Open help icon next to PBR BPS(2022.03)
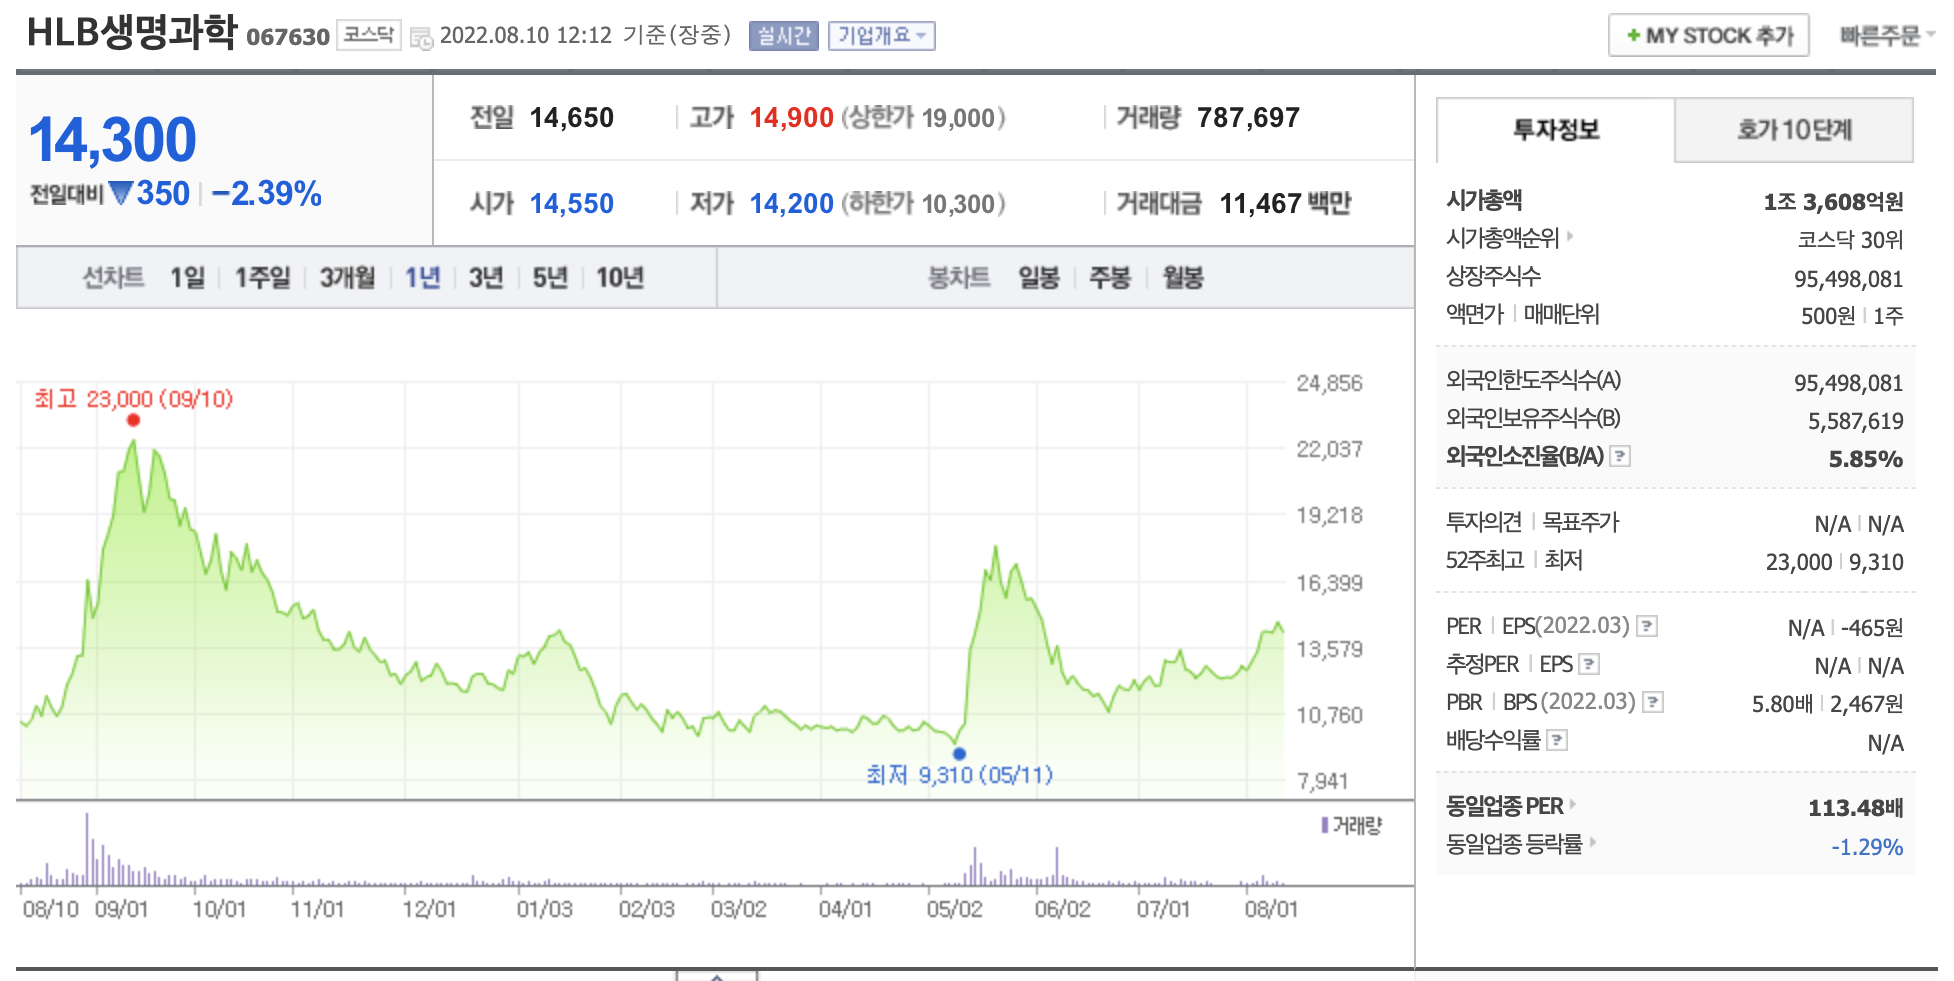Viewport: 1954px width, 981px height. pos(1653,702)
